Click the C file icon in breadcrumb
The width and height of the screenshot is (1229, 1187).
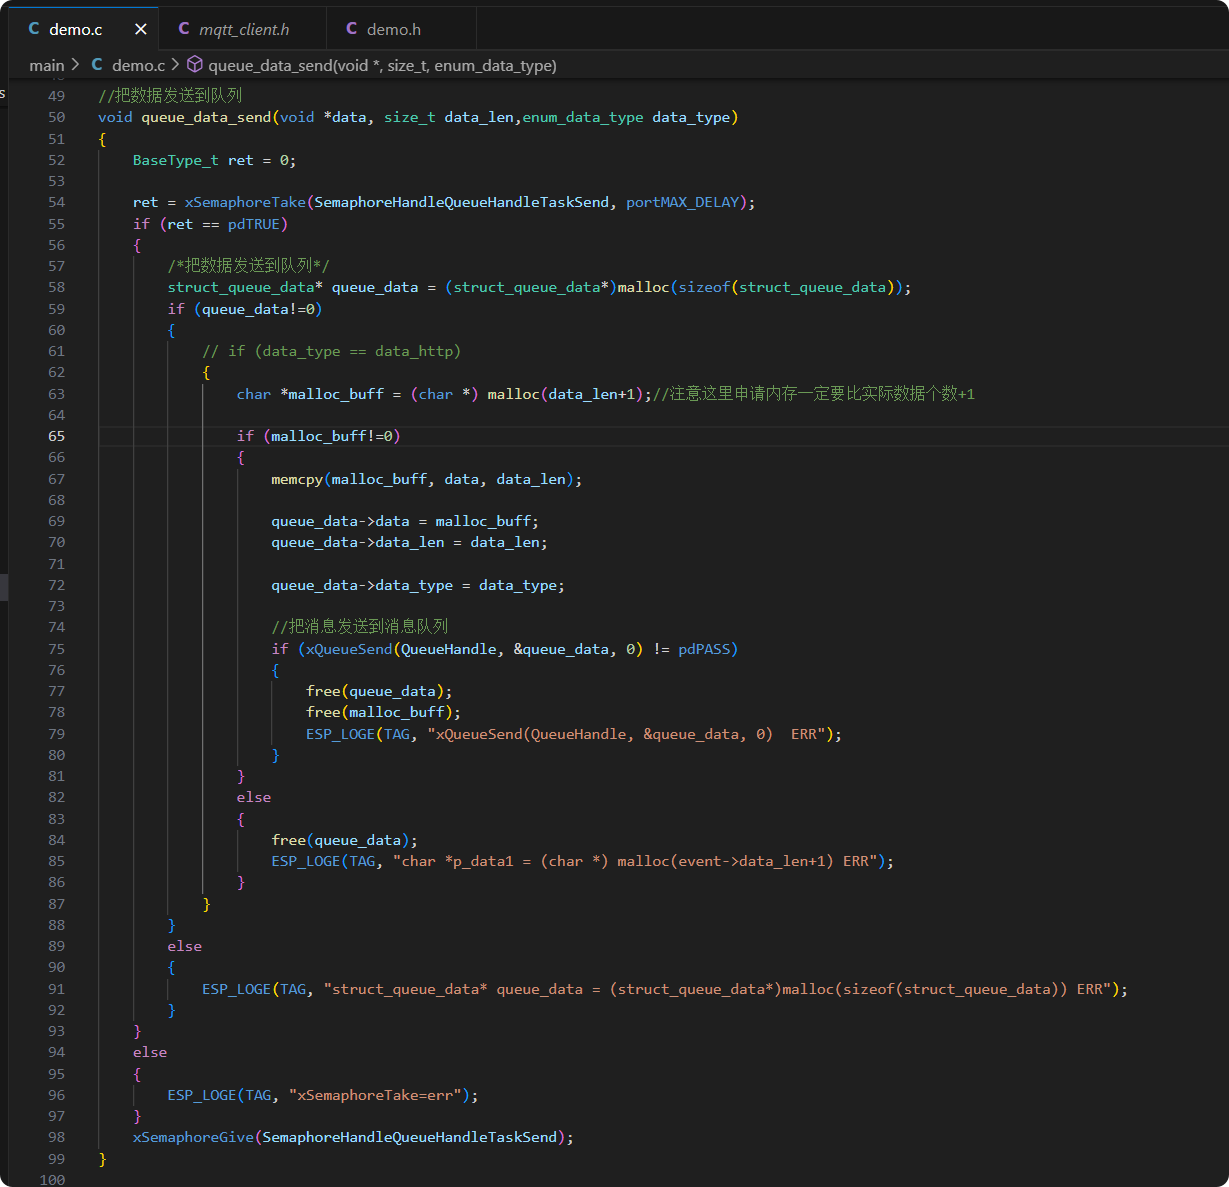(x=97, y=65)
